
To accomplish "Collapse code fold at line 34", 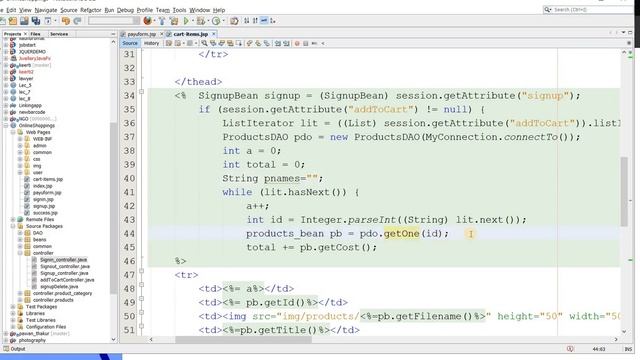I will pos(142,92).
